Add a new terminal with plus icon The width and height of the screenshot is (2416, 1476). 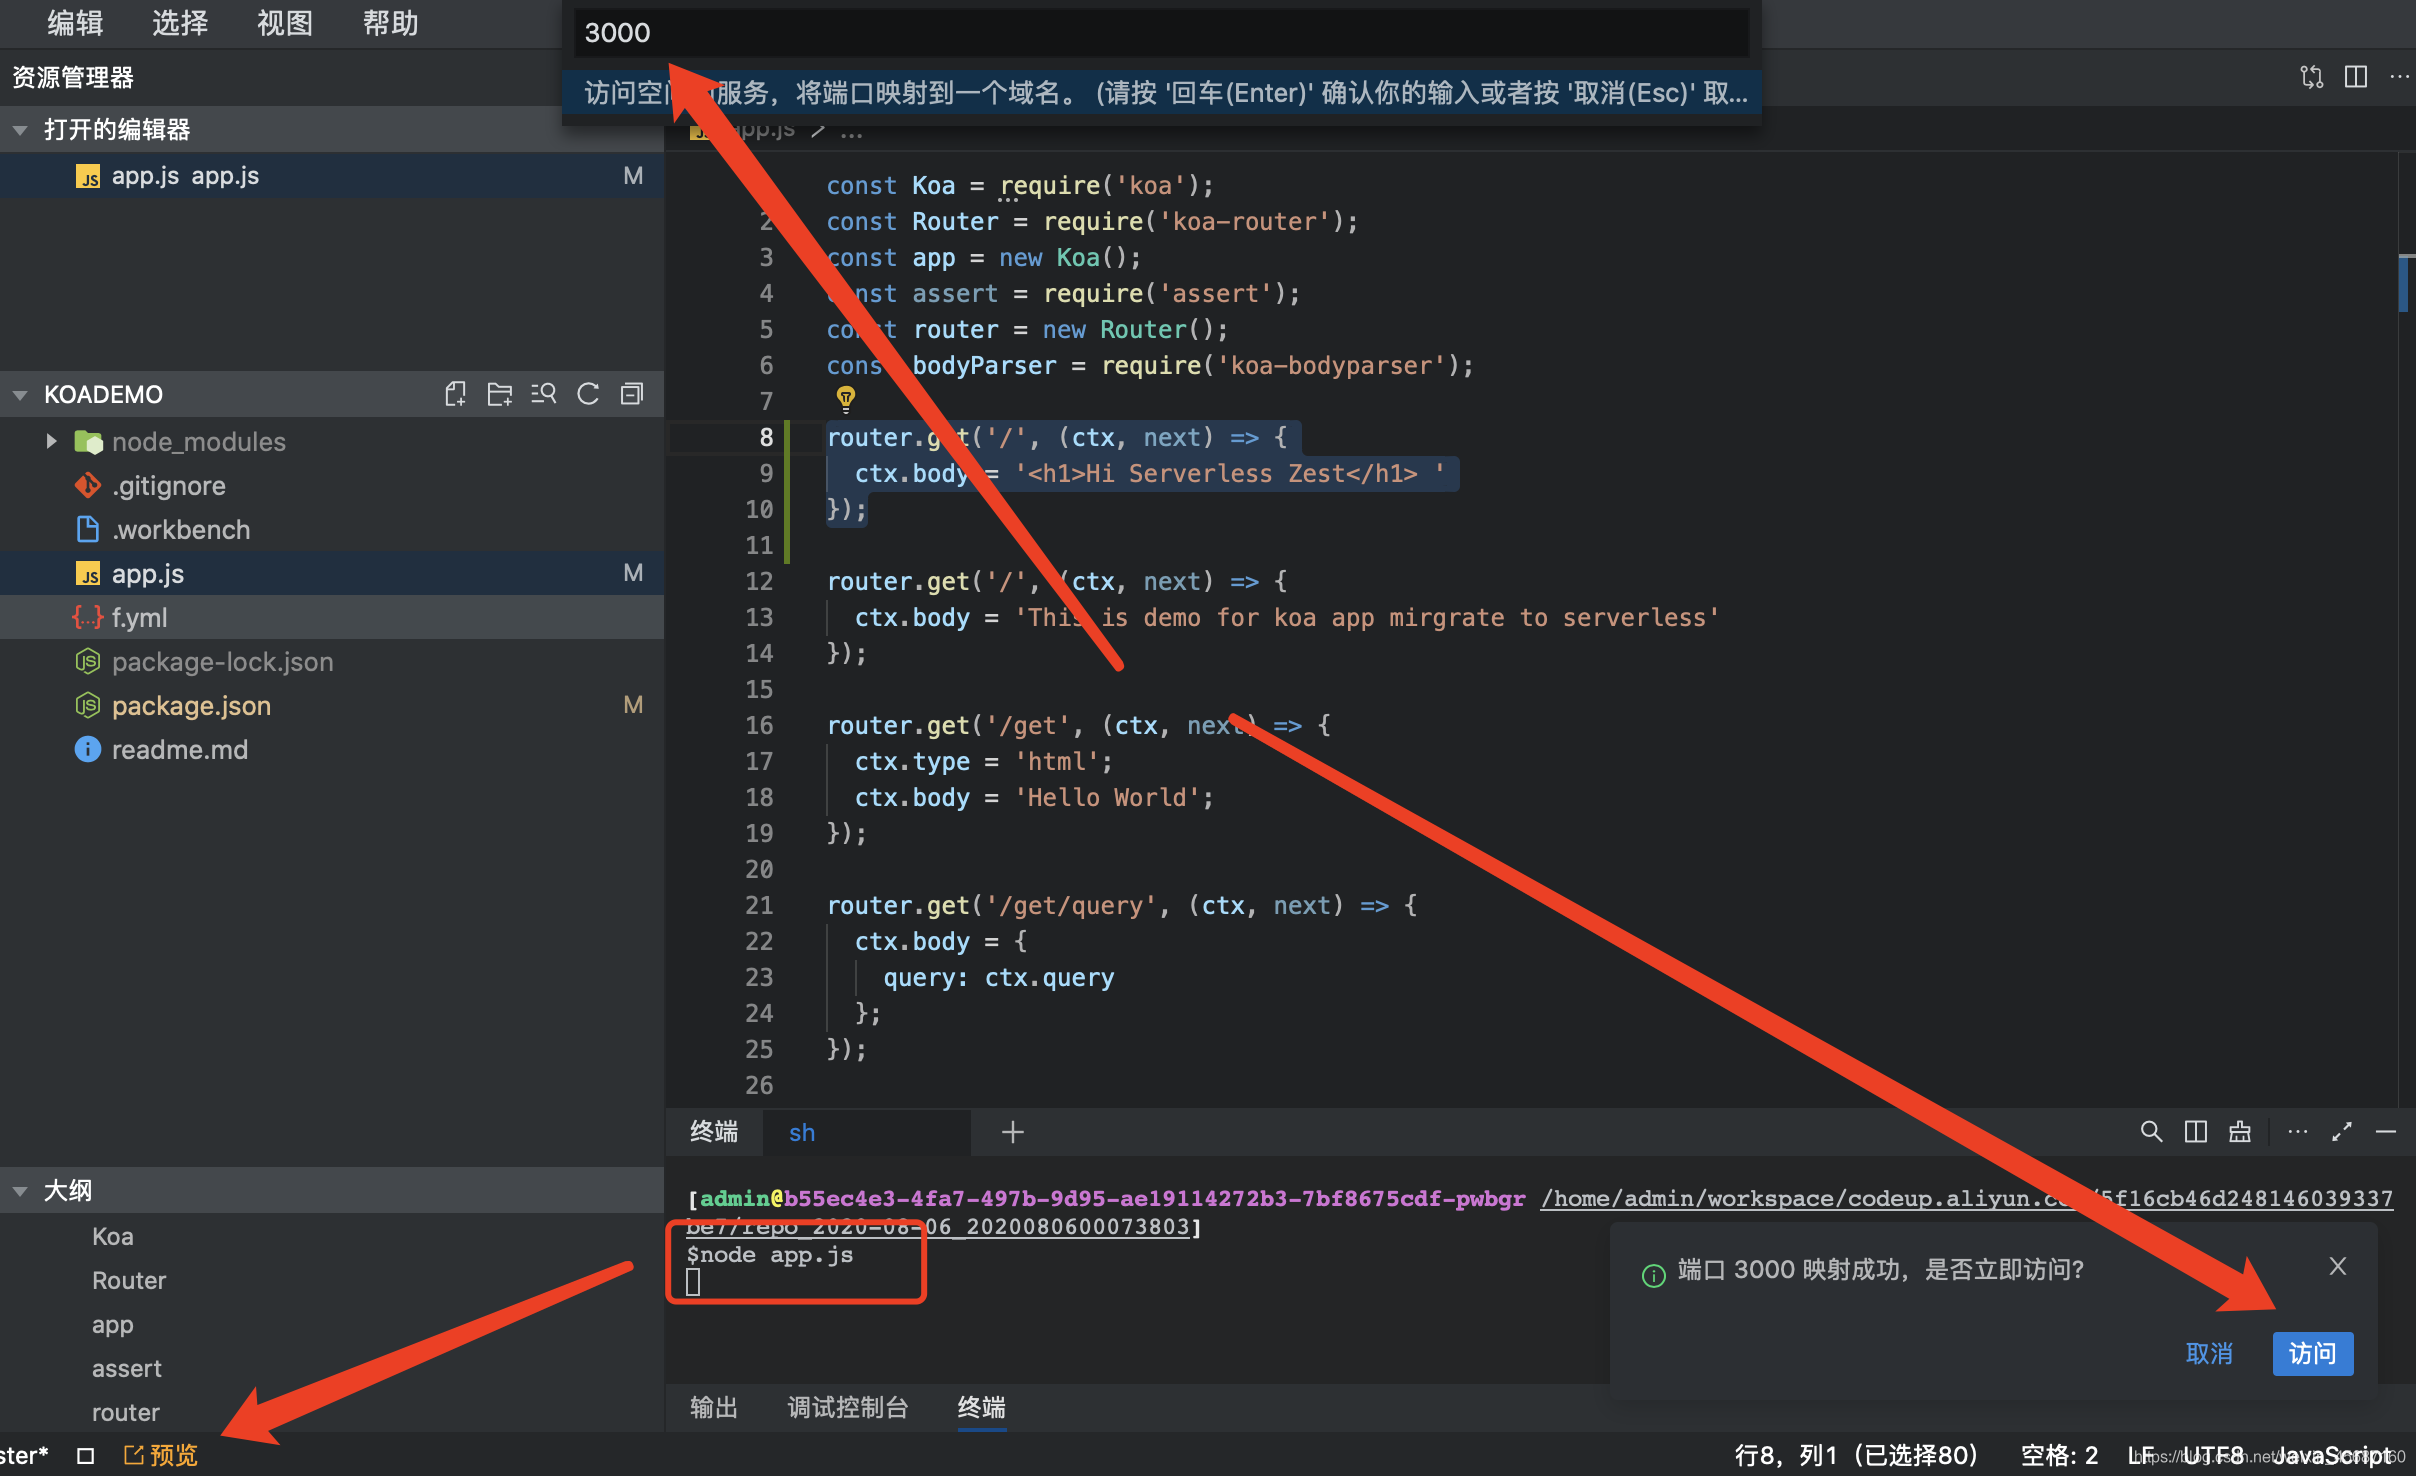(x=1012, y=1131)
